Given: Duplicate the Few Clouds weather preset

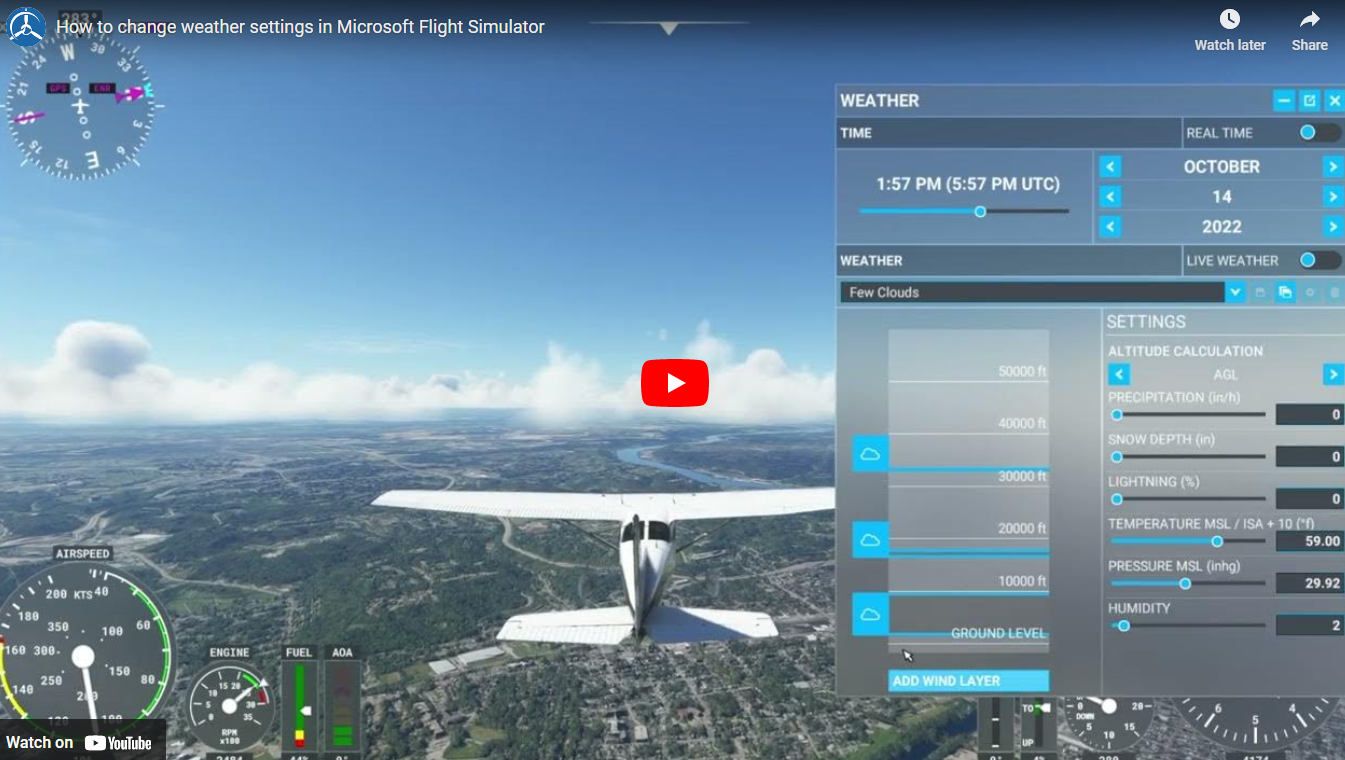Looking at the screenshot, I should [x=1284, y=292].
